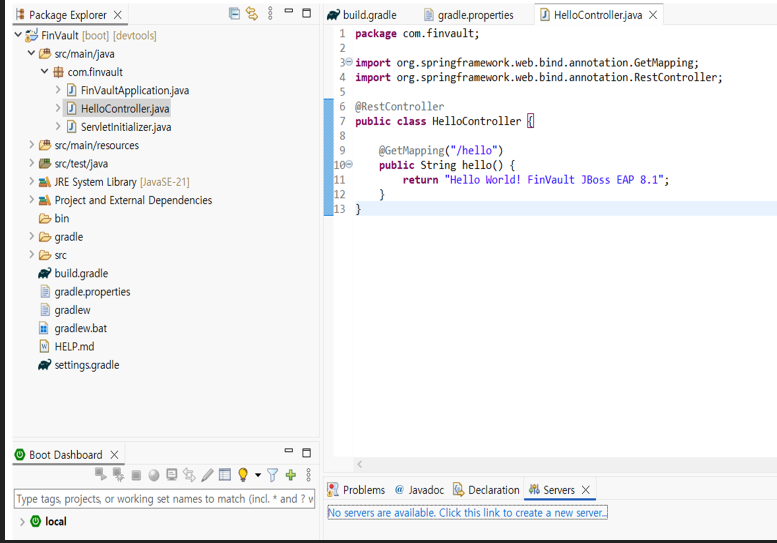
Task: Select gradle.properties file in Package Explorer
Action: (85, 292)
